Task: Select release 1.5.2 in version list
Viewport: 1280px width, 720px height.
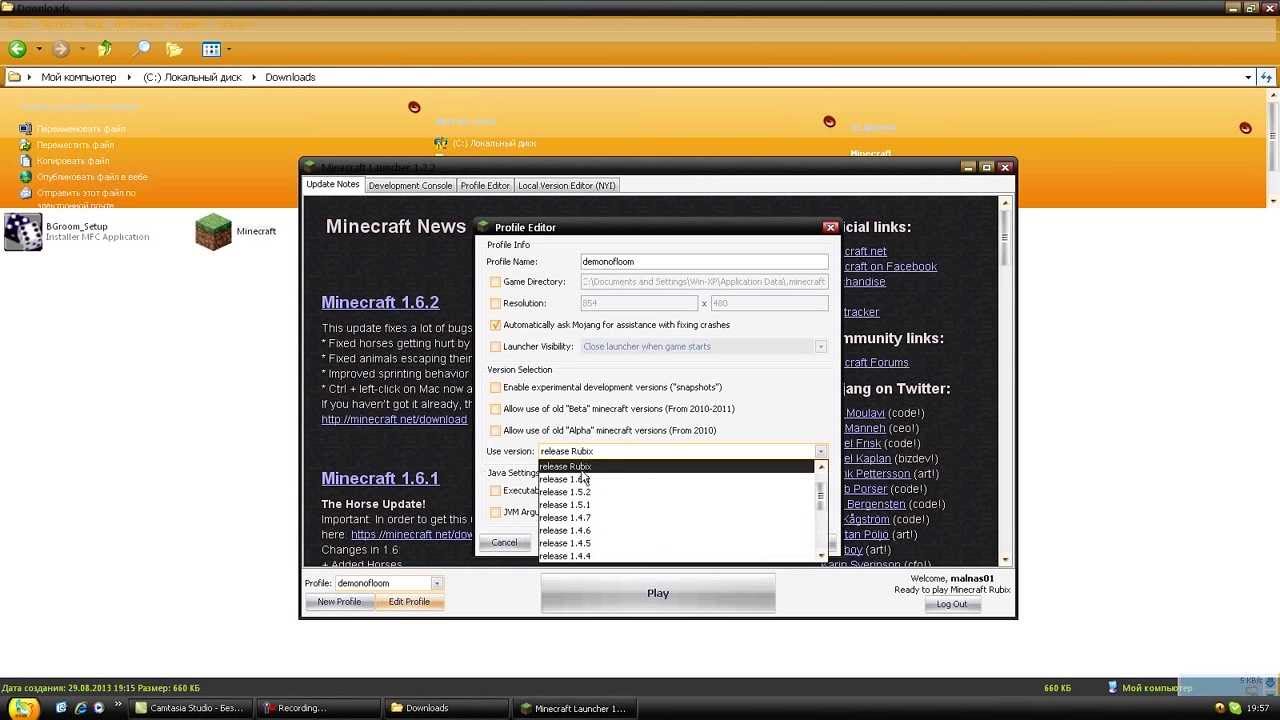Action: (677, 492)
